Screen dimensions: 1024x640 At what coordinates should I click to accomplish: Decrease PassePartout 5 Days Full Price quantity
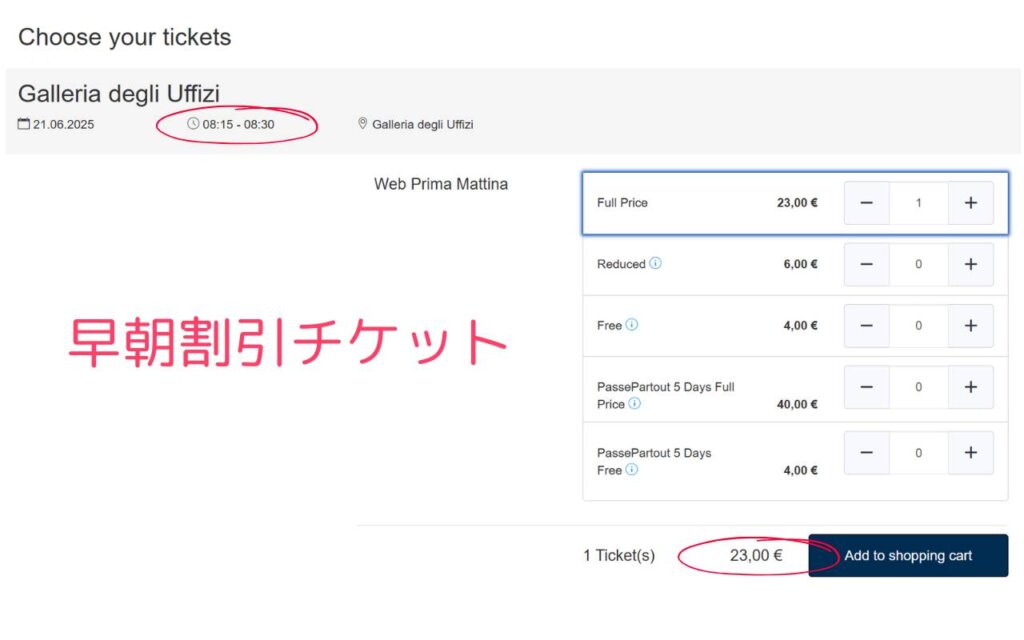coord(867,387)
